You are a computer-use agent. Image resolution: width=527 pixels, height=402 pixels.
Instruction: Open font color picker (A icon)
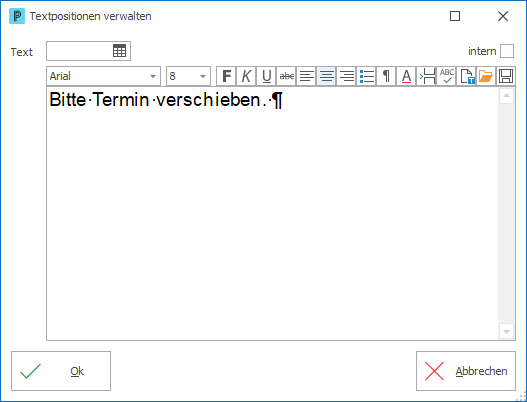click(406, 76)
